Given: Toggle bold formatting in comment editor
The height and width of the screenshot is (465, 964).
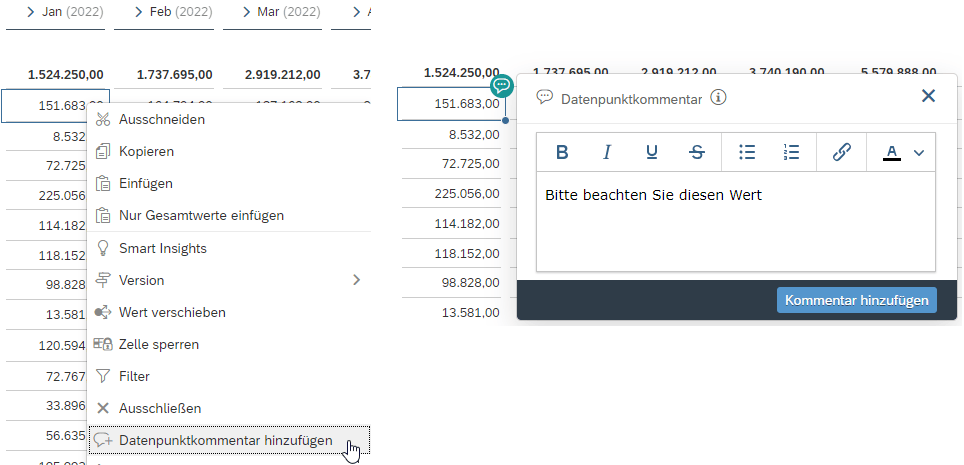Looking at the screenshot, I should tap(561, 152).
